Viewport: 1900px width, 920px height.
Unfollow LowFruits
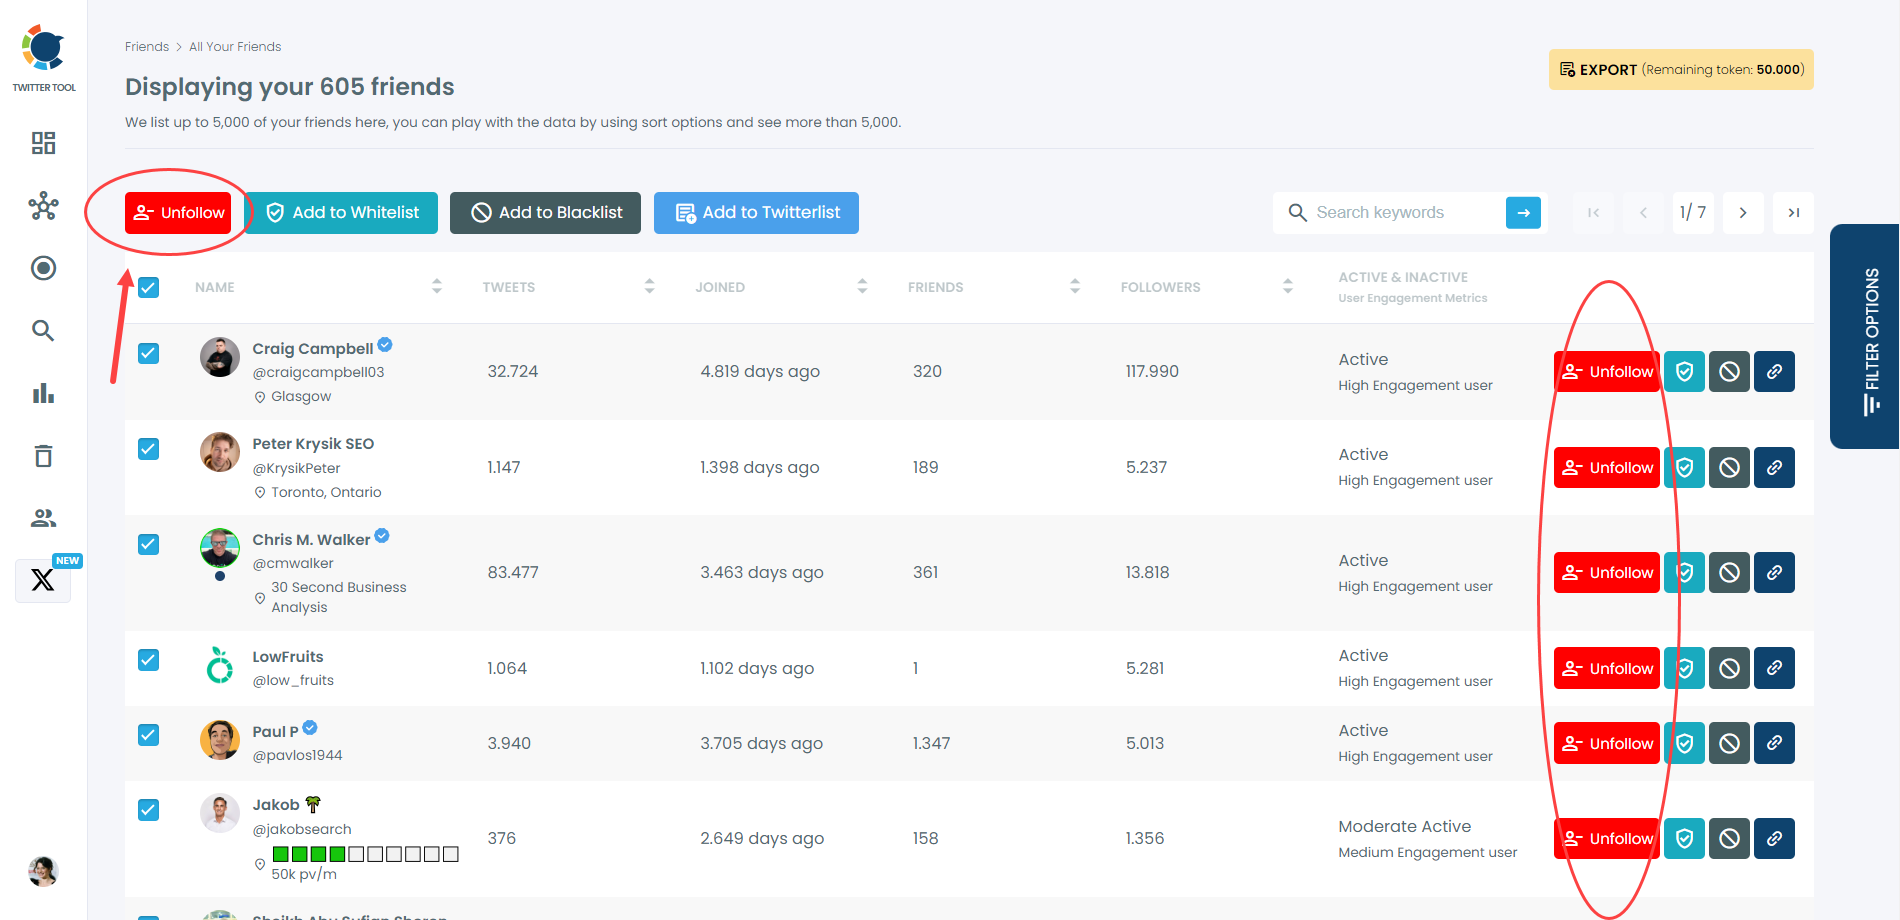[1607, 669]
